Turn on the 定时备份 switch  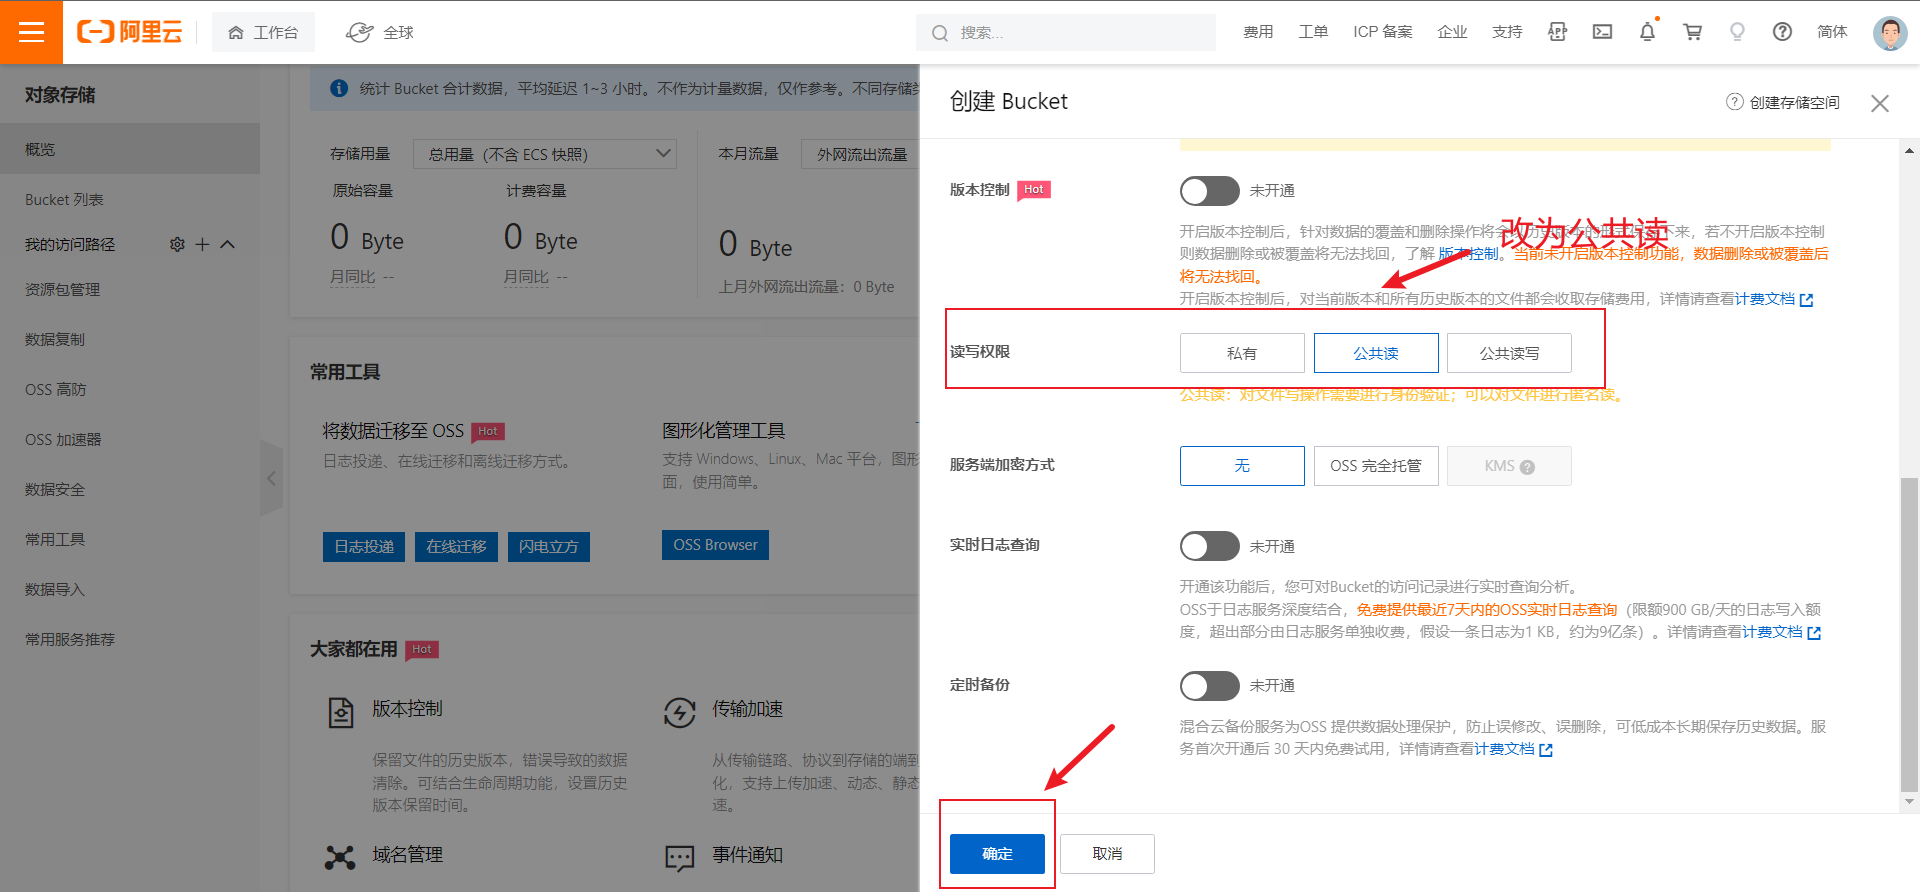click(x=1209, y=685)
